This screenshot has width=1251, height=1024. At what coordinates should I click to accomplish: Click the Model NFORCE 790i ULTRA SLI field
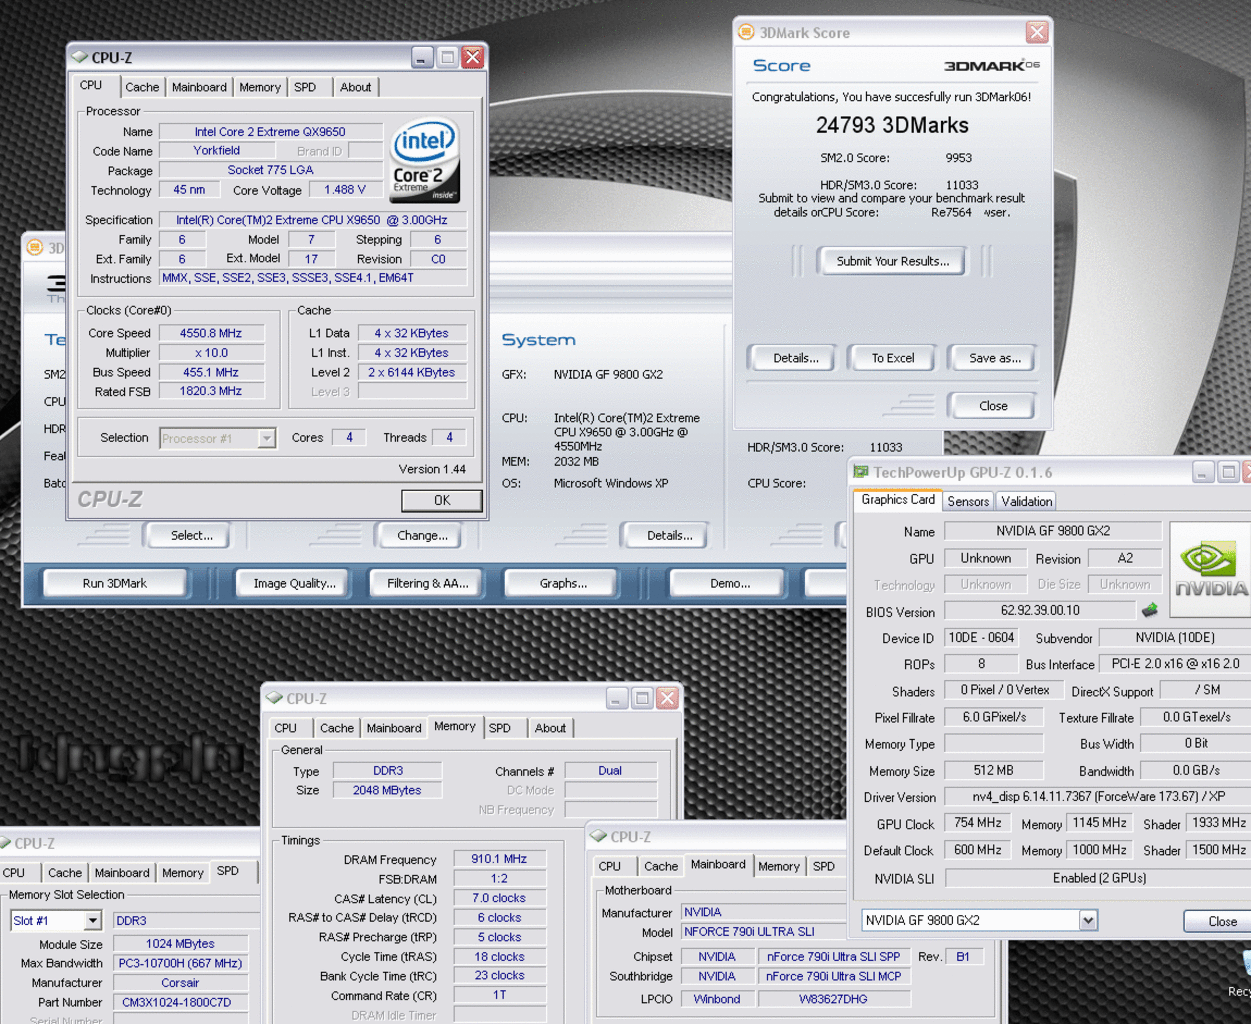[x=765, y=931]
